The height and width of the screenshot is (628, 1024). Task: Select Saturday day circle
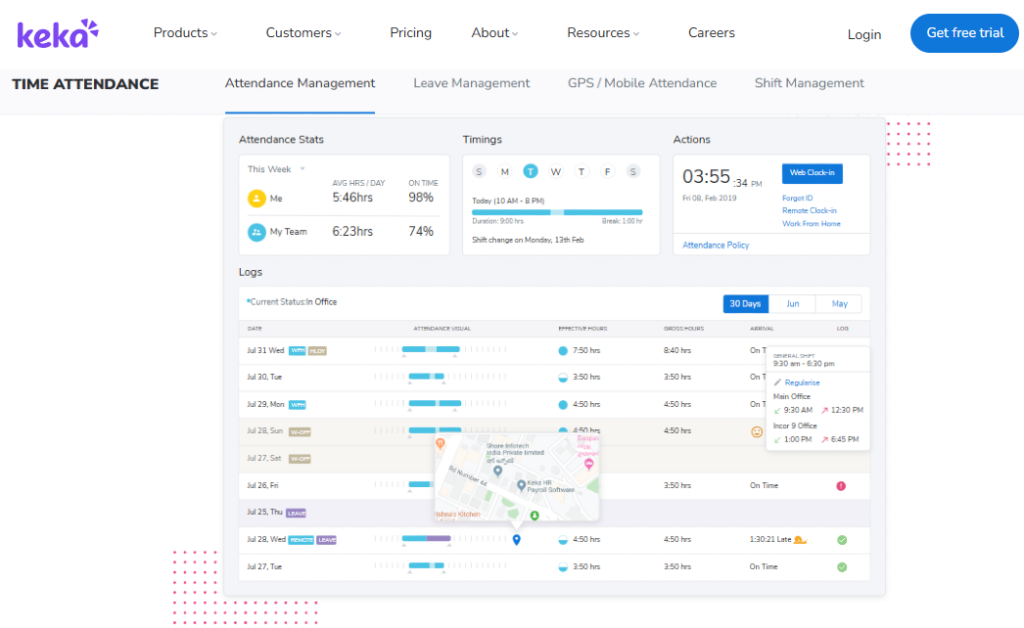[633, 172]
